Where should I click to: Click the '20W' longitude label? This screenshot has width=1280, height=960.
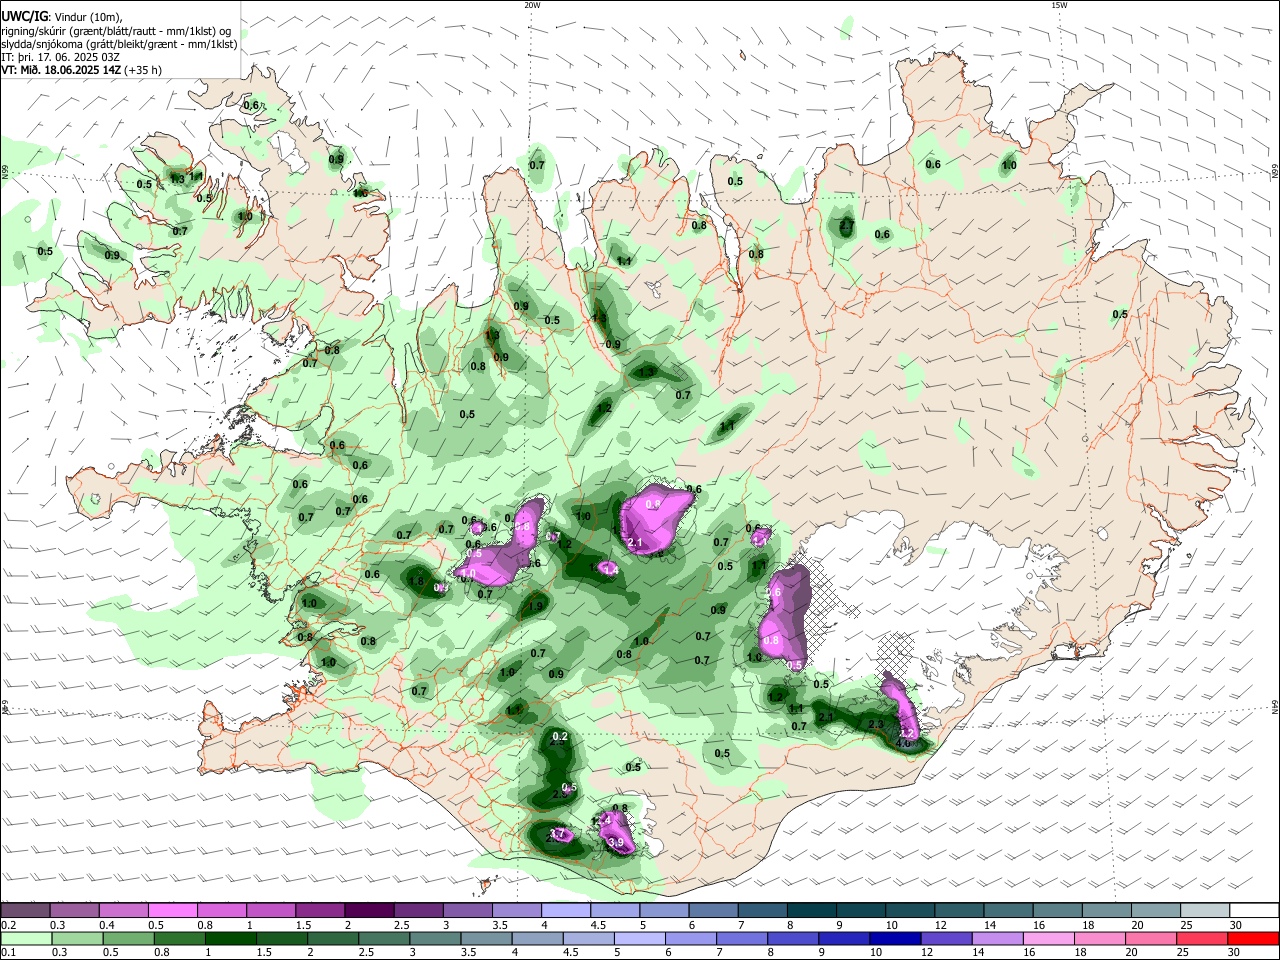pos(532,5)
